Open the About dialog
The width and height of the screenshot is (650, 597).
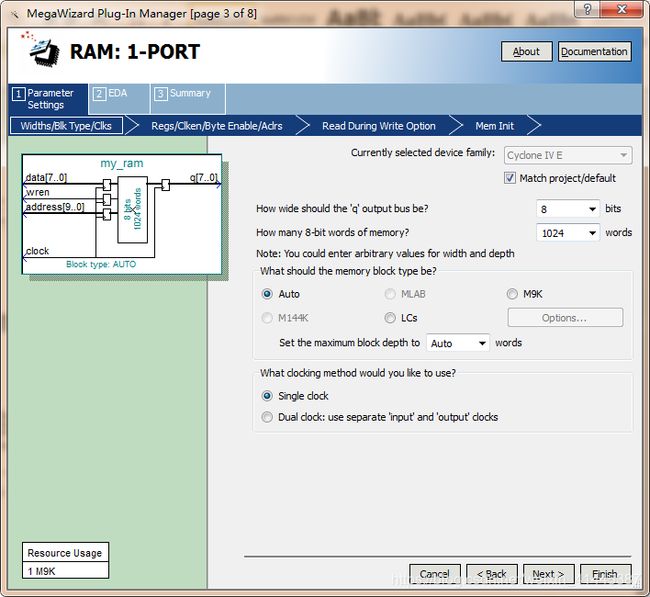(x=526, y=51)
